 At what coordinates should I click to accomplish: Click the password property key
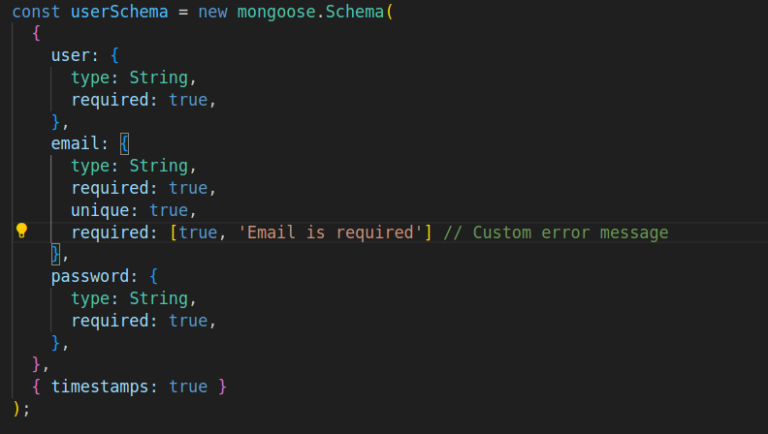point(90,276)
